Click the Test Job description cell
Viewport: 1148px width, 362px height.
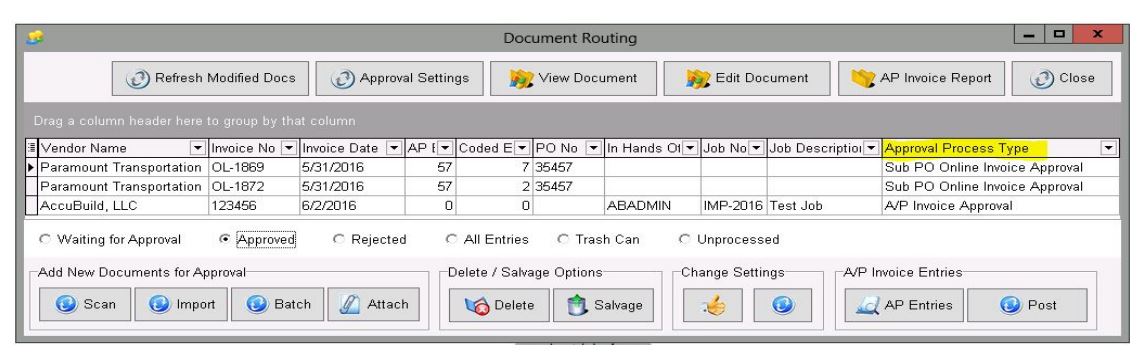pyautogui.click(x=824, y=206)
